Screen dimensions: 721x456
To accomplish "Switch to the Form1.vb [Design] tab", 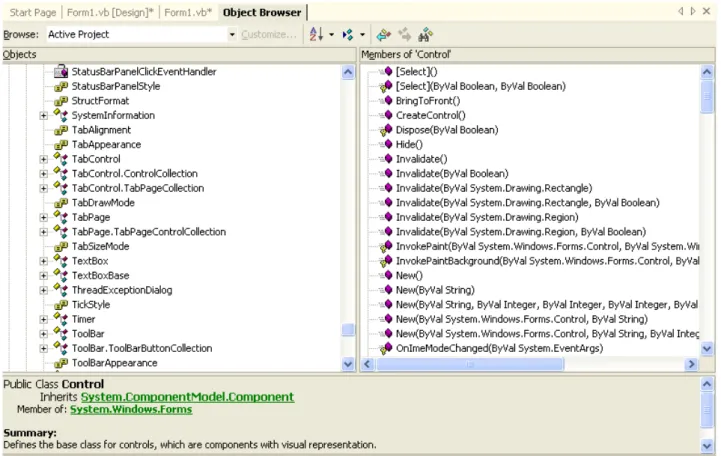I will point(110,12).
